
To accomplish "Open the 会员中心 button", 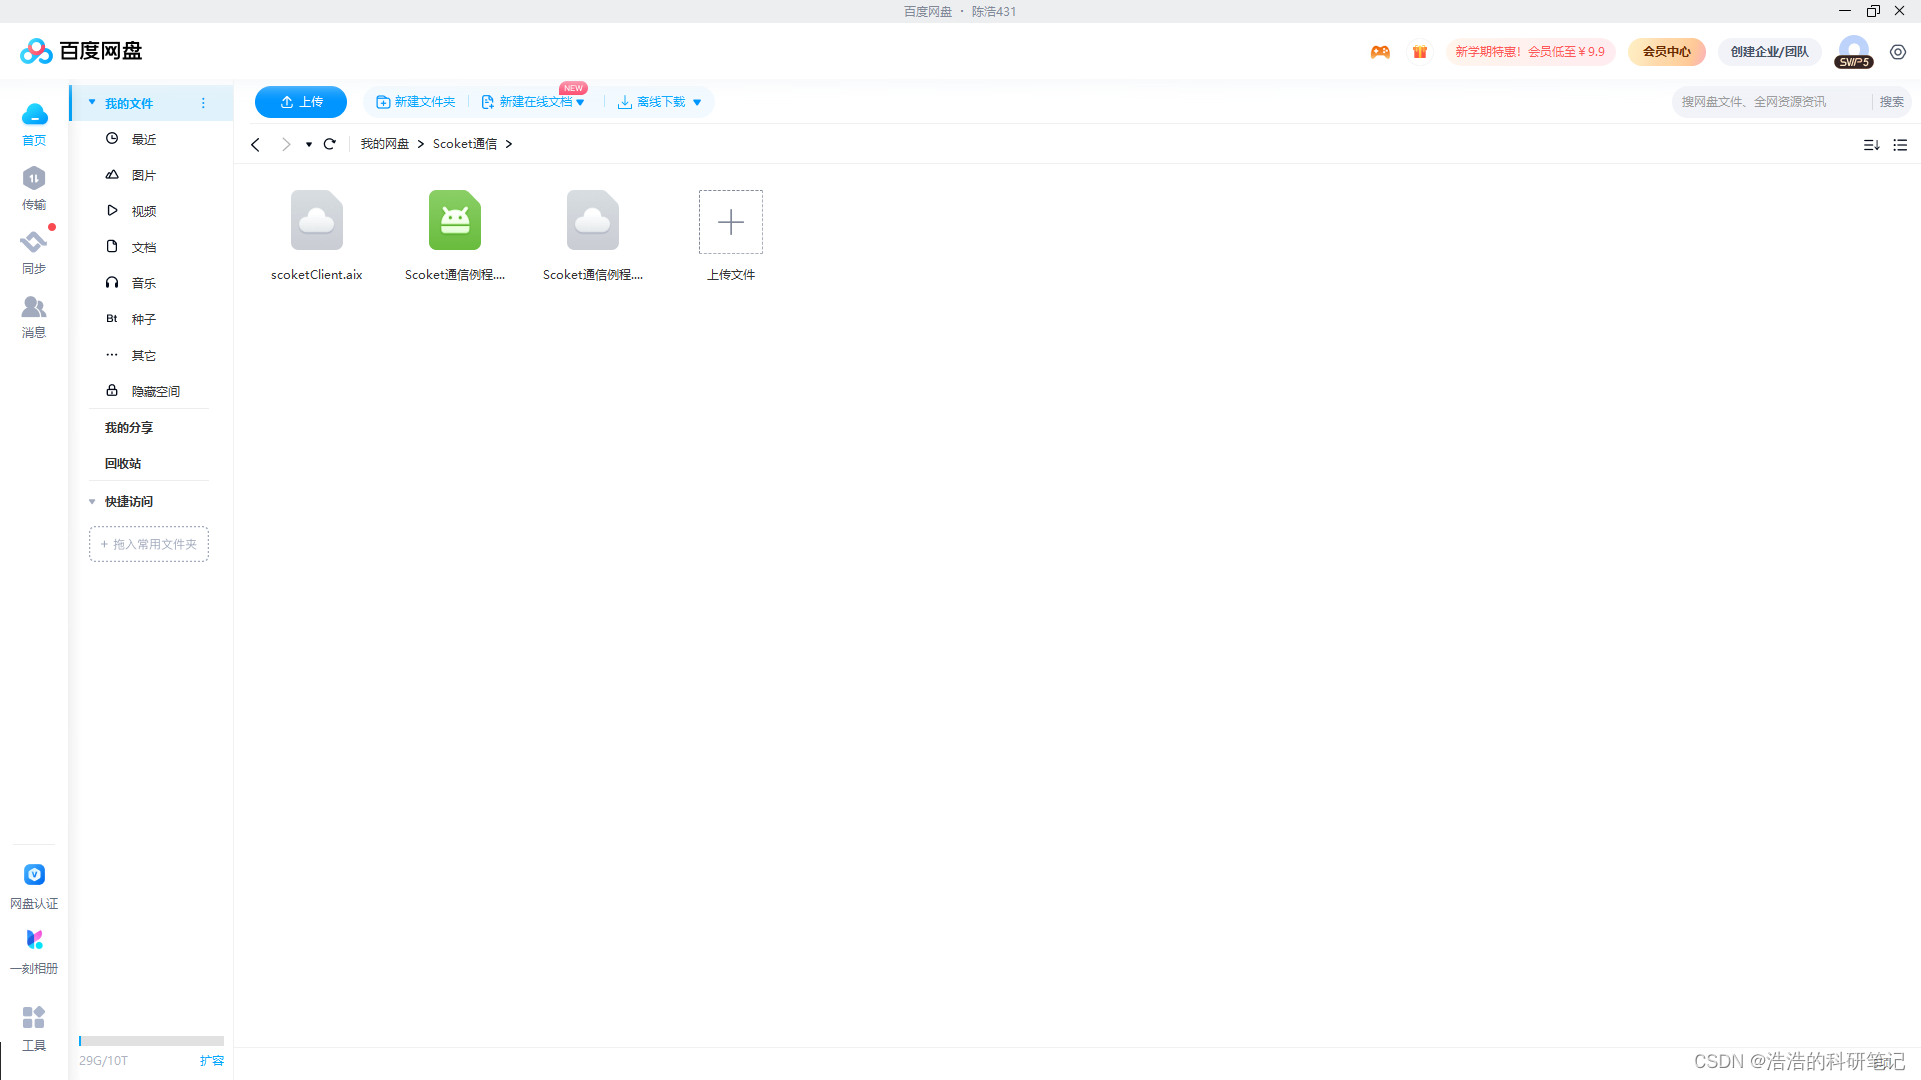I will [x=1665, y=51].
